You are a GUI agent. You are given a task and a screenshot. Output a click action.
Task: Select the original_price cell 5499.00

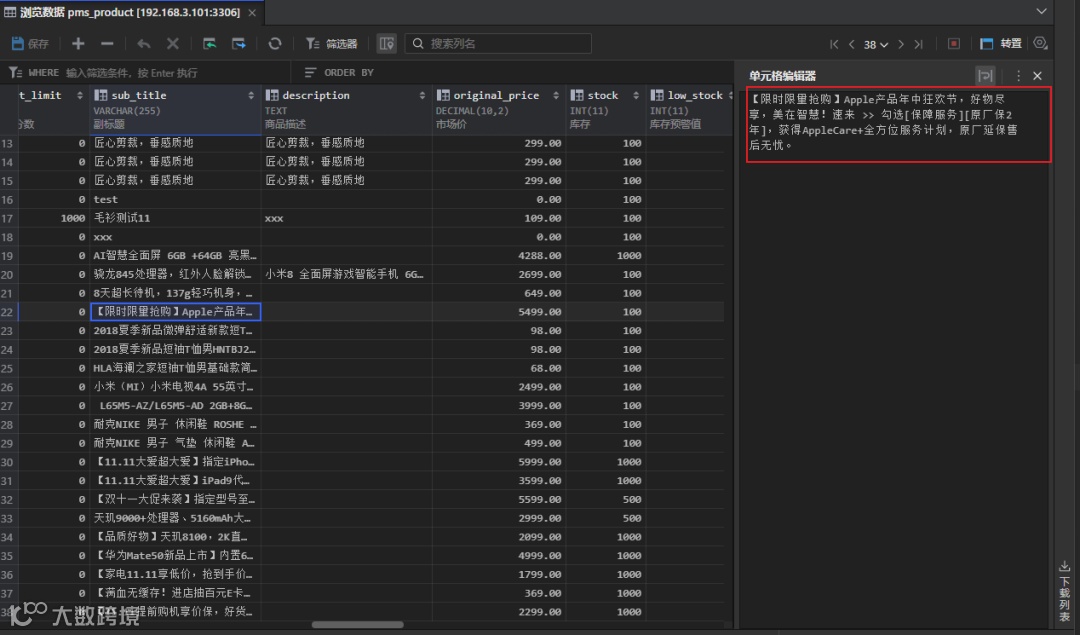point(499,311)
